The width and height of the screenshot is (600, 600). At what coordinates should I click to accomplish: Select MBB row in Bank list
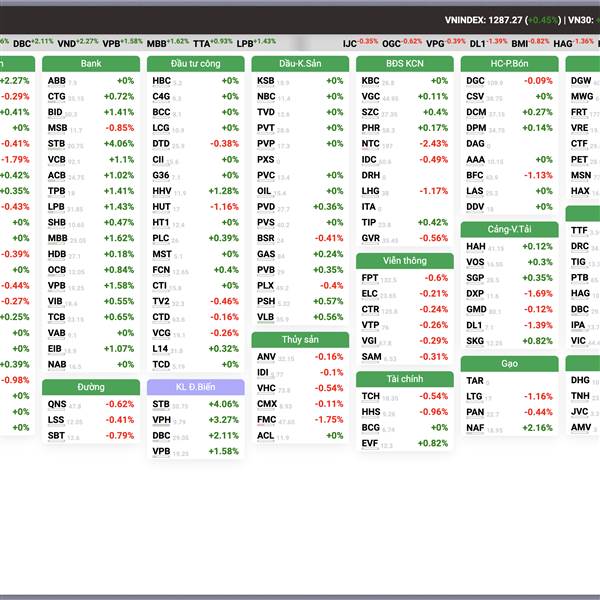click(91, 238)
